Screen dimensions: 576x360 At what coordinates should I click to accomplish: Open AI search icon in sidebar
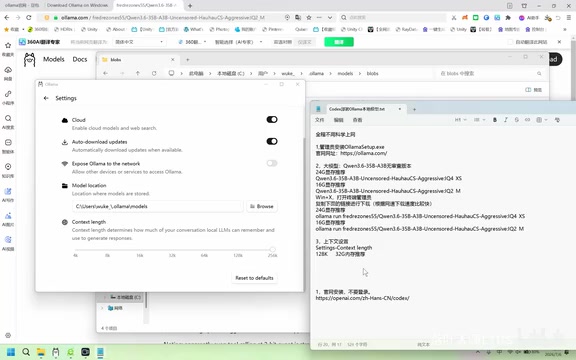(8, 118)
